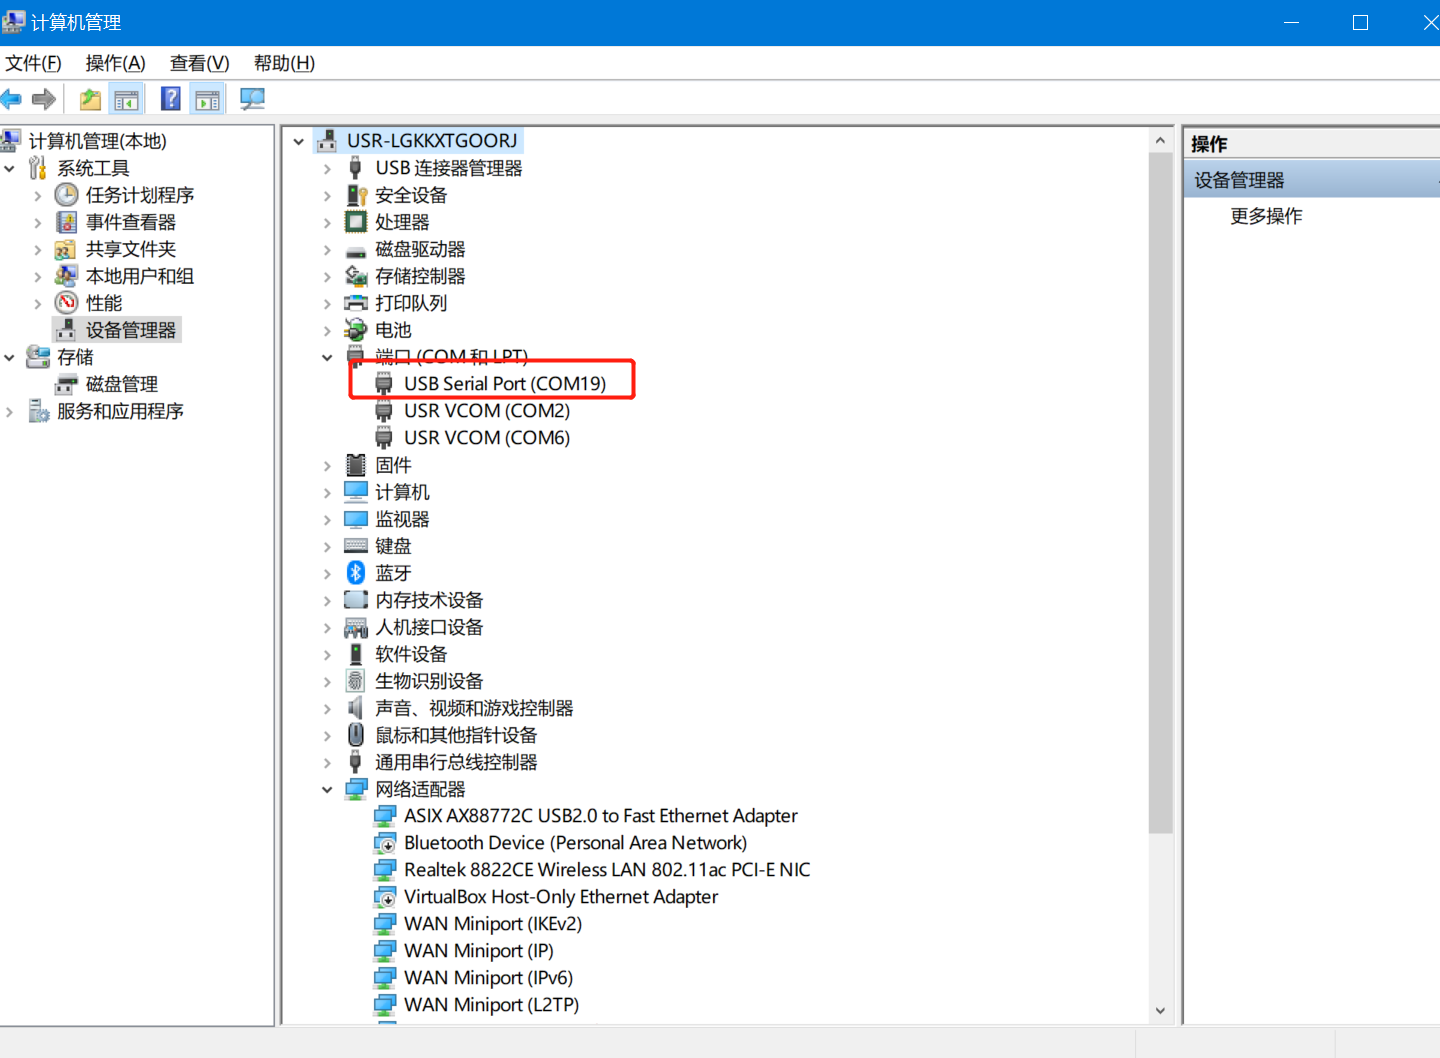Click the blue help question mark icon

coord(171,99)
